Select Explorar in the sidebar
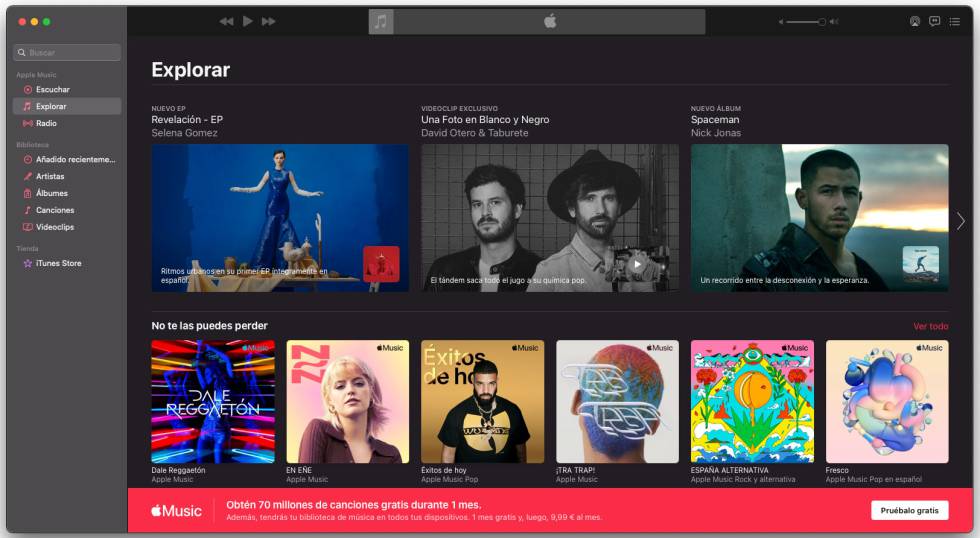This screenshot has height=538, width=980. click(x=67, y=106)
